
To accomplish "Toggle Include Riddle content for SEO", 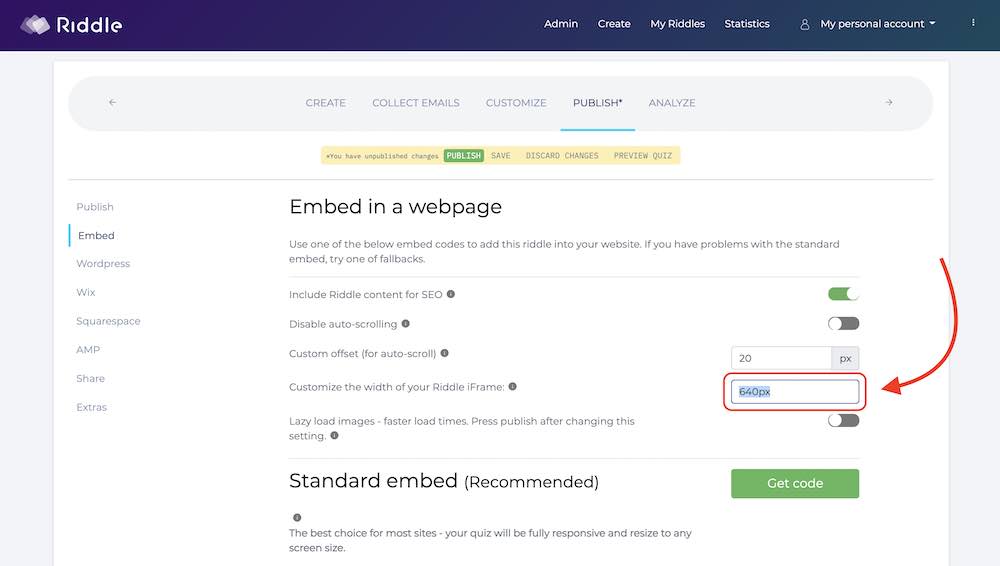I will point(843,294).
